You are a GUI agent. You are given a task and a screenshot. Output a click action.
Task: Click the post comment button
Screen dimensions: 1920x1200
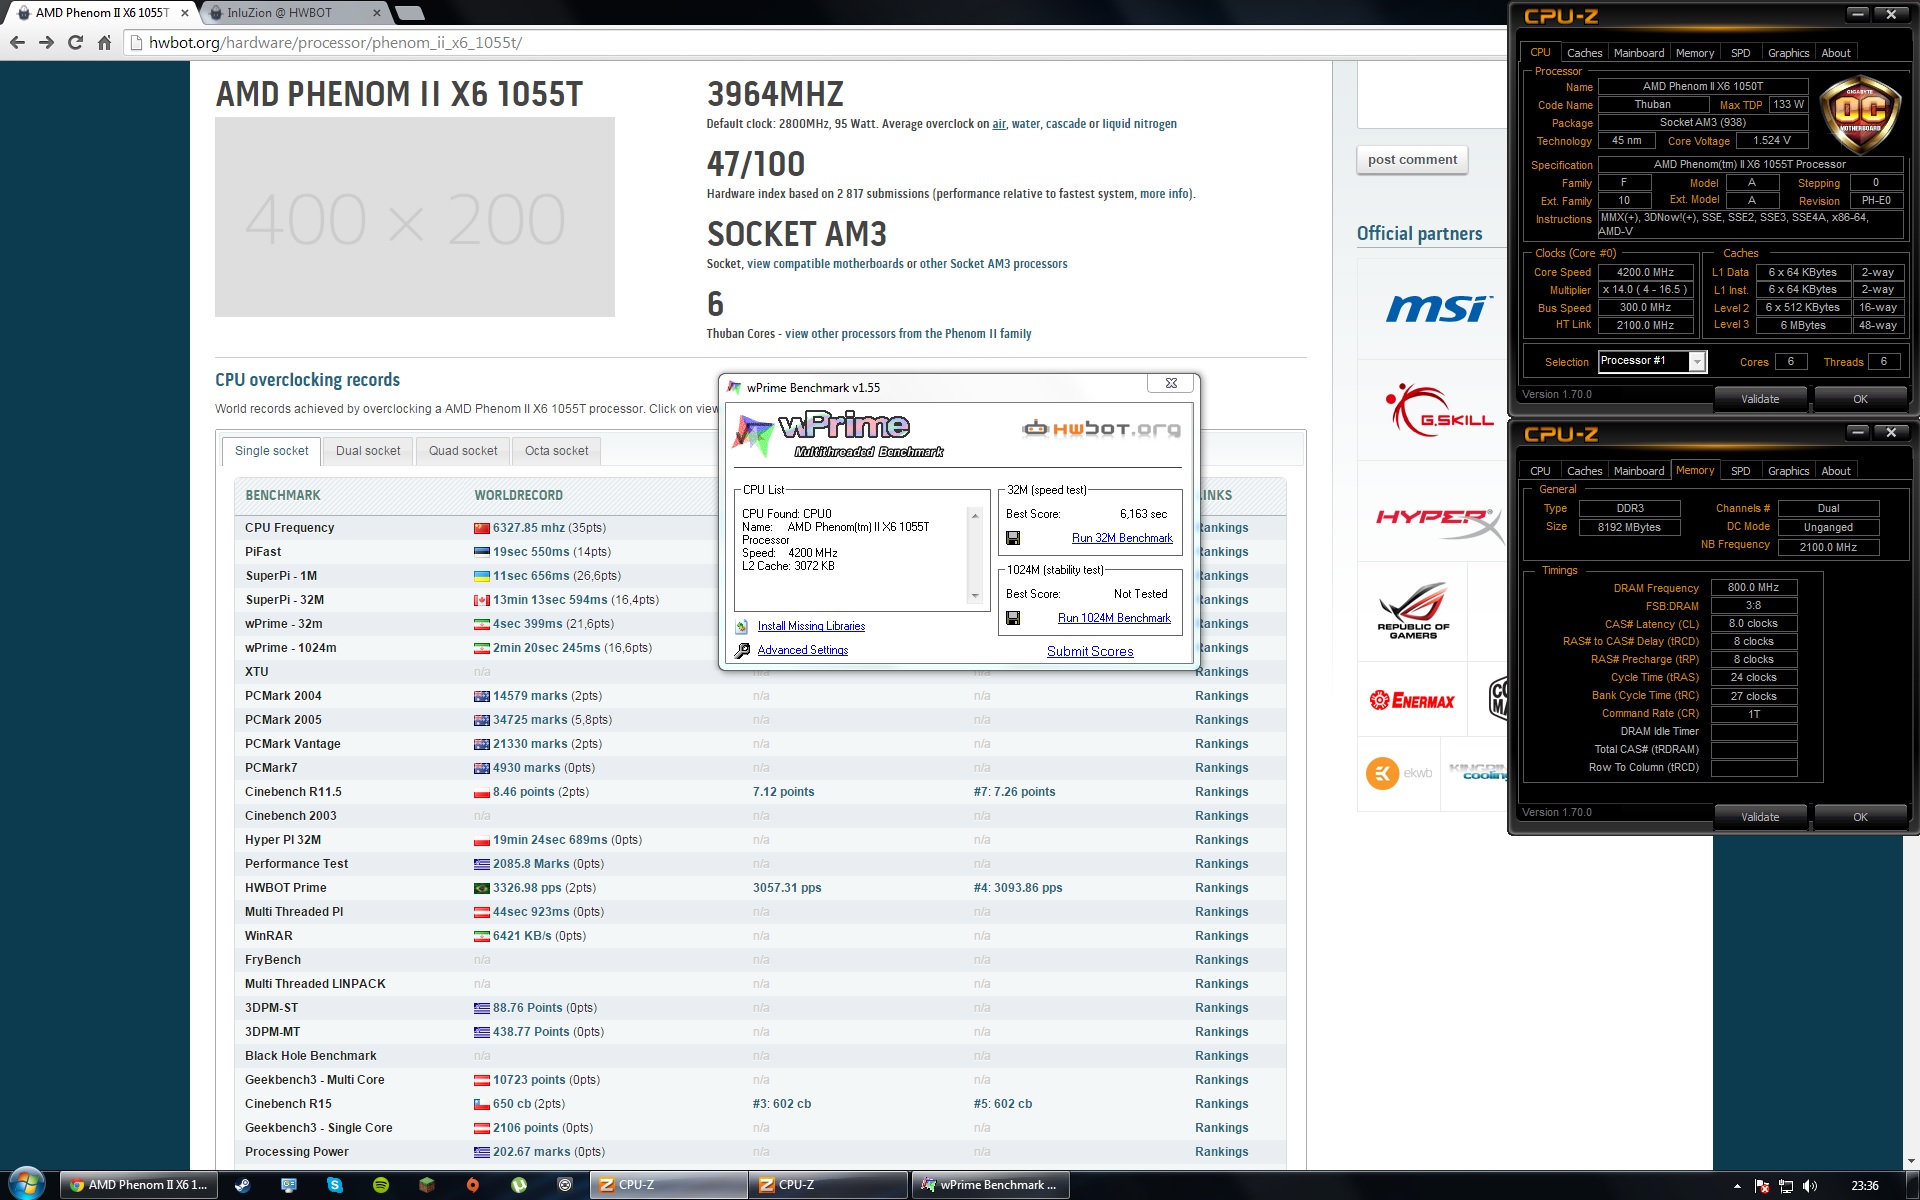click(x=1412, y=160)
